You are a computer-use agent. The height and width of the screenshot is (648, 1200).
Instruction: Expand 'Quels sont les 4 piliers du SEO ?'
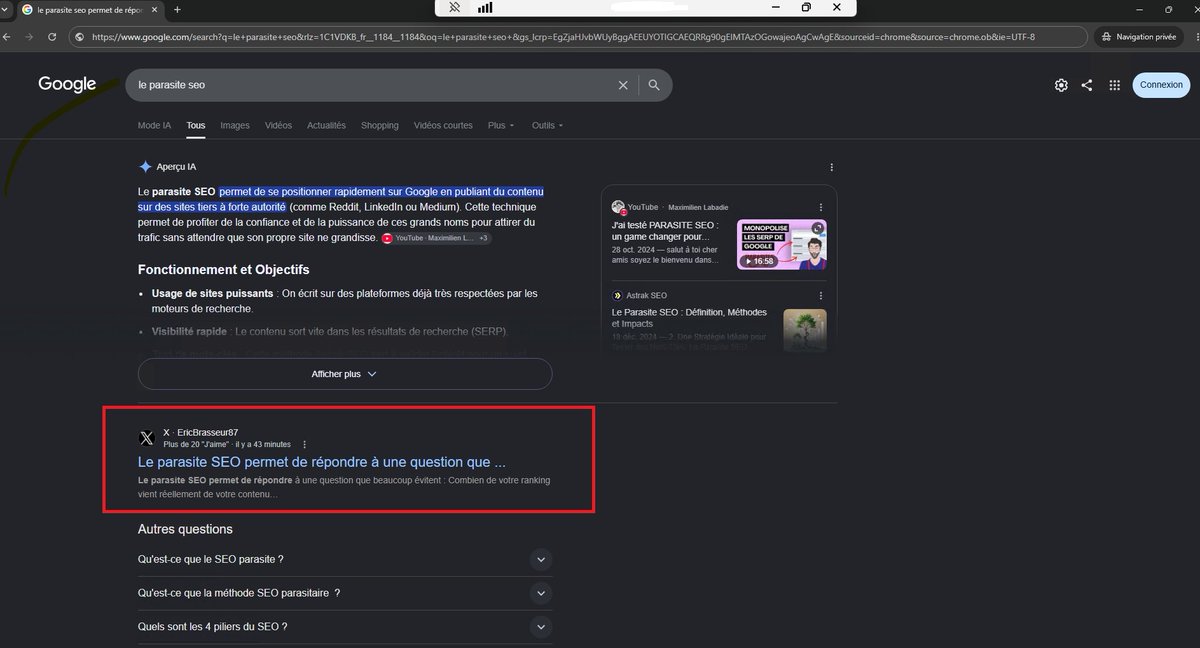(x=345, y=627)
